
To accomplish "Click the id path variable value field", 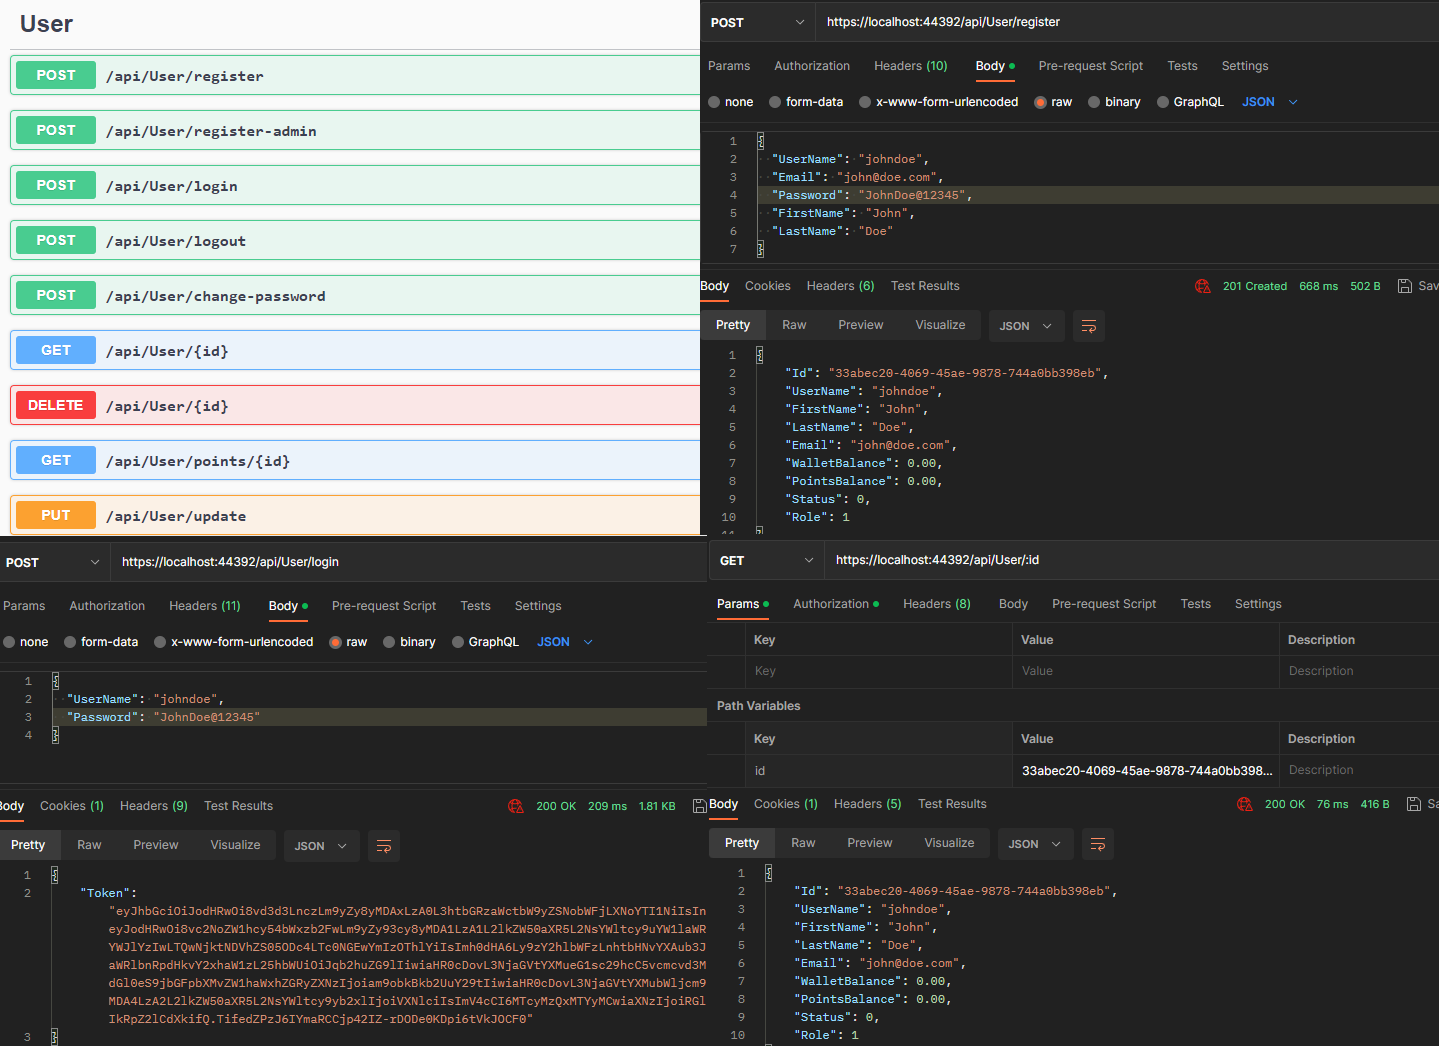I will (1145, 771).
